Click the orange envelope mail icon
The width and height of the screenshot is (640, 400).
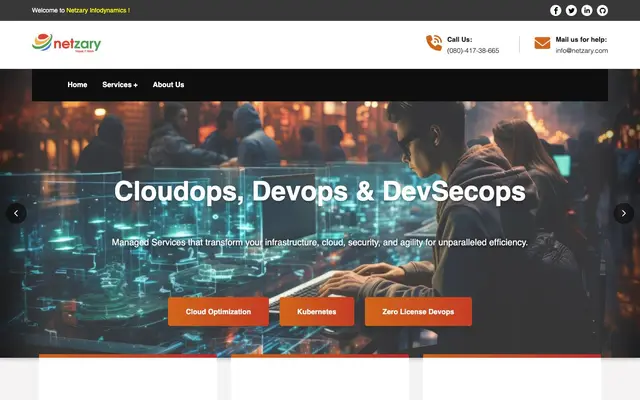click(542, 43)
